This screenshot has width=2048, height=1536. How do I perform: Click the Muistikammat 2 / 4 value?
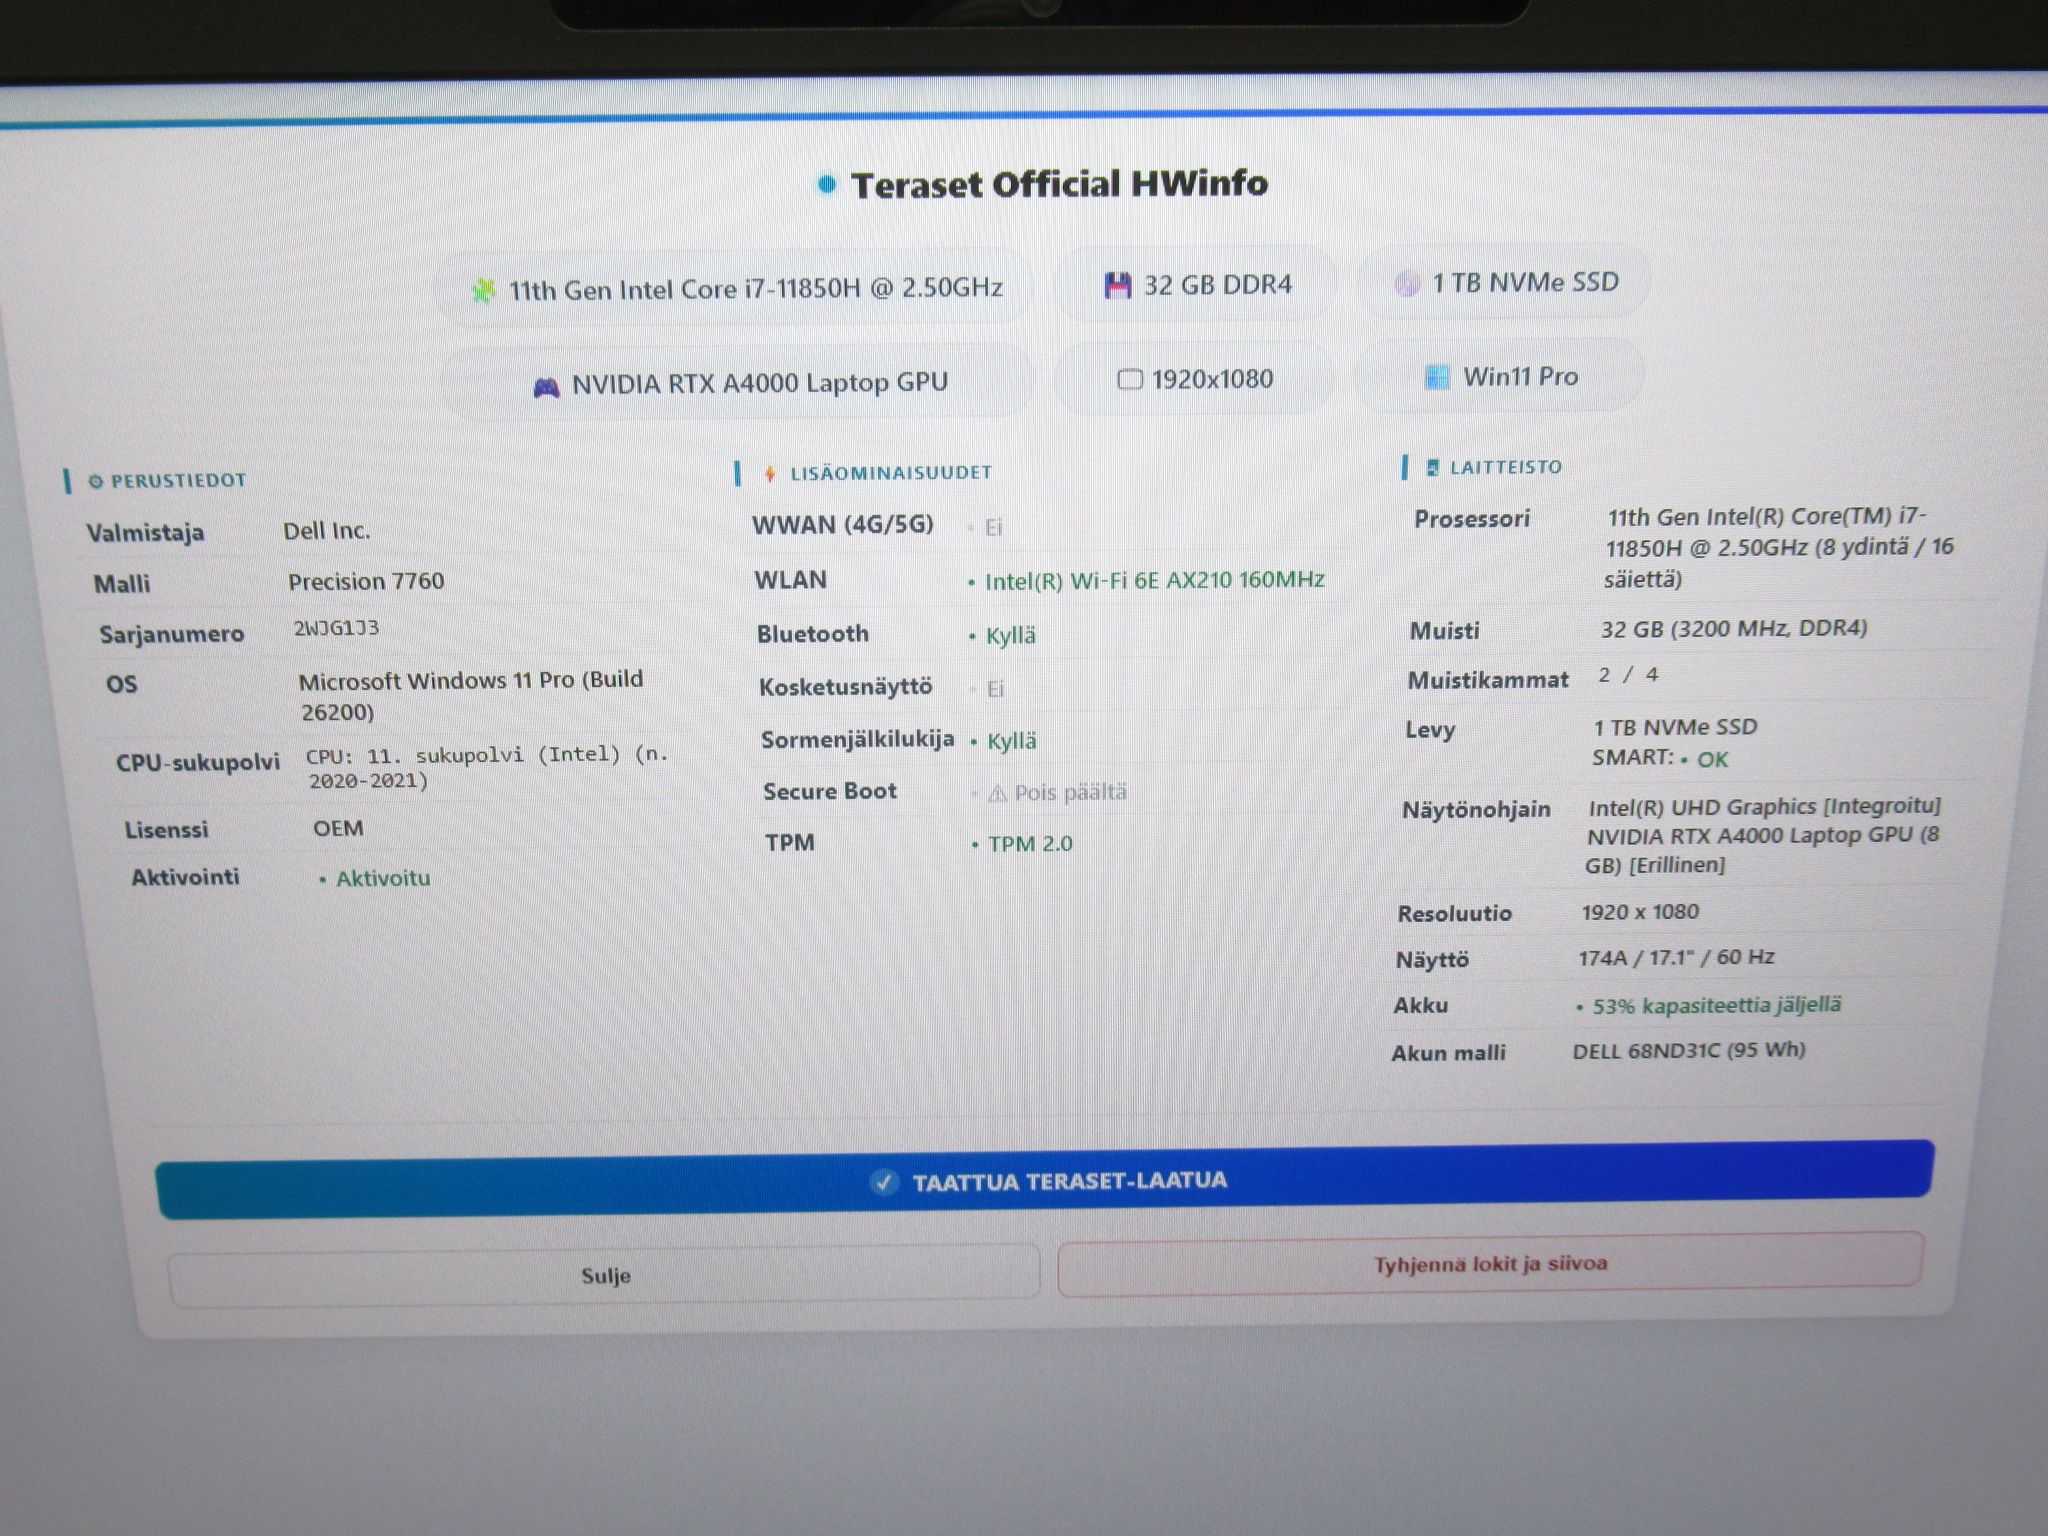(x=1628, y=675)
